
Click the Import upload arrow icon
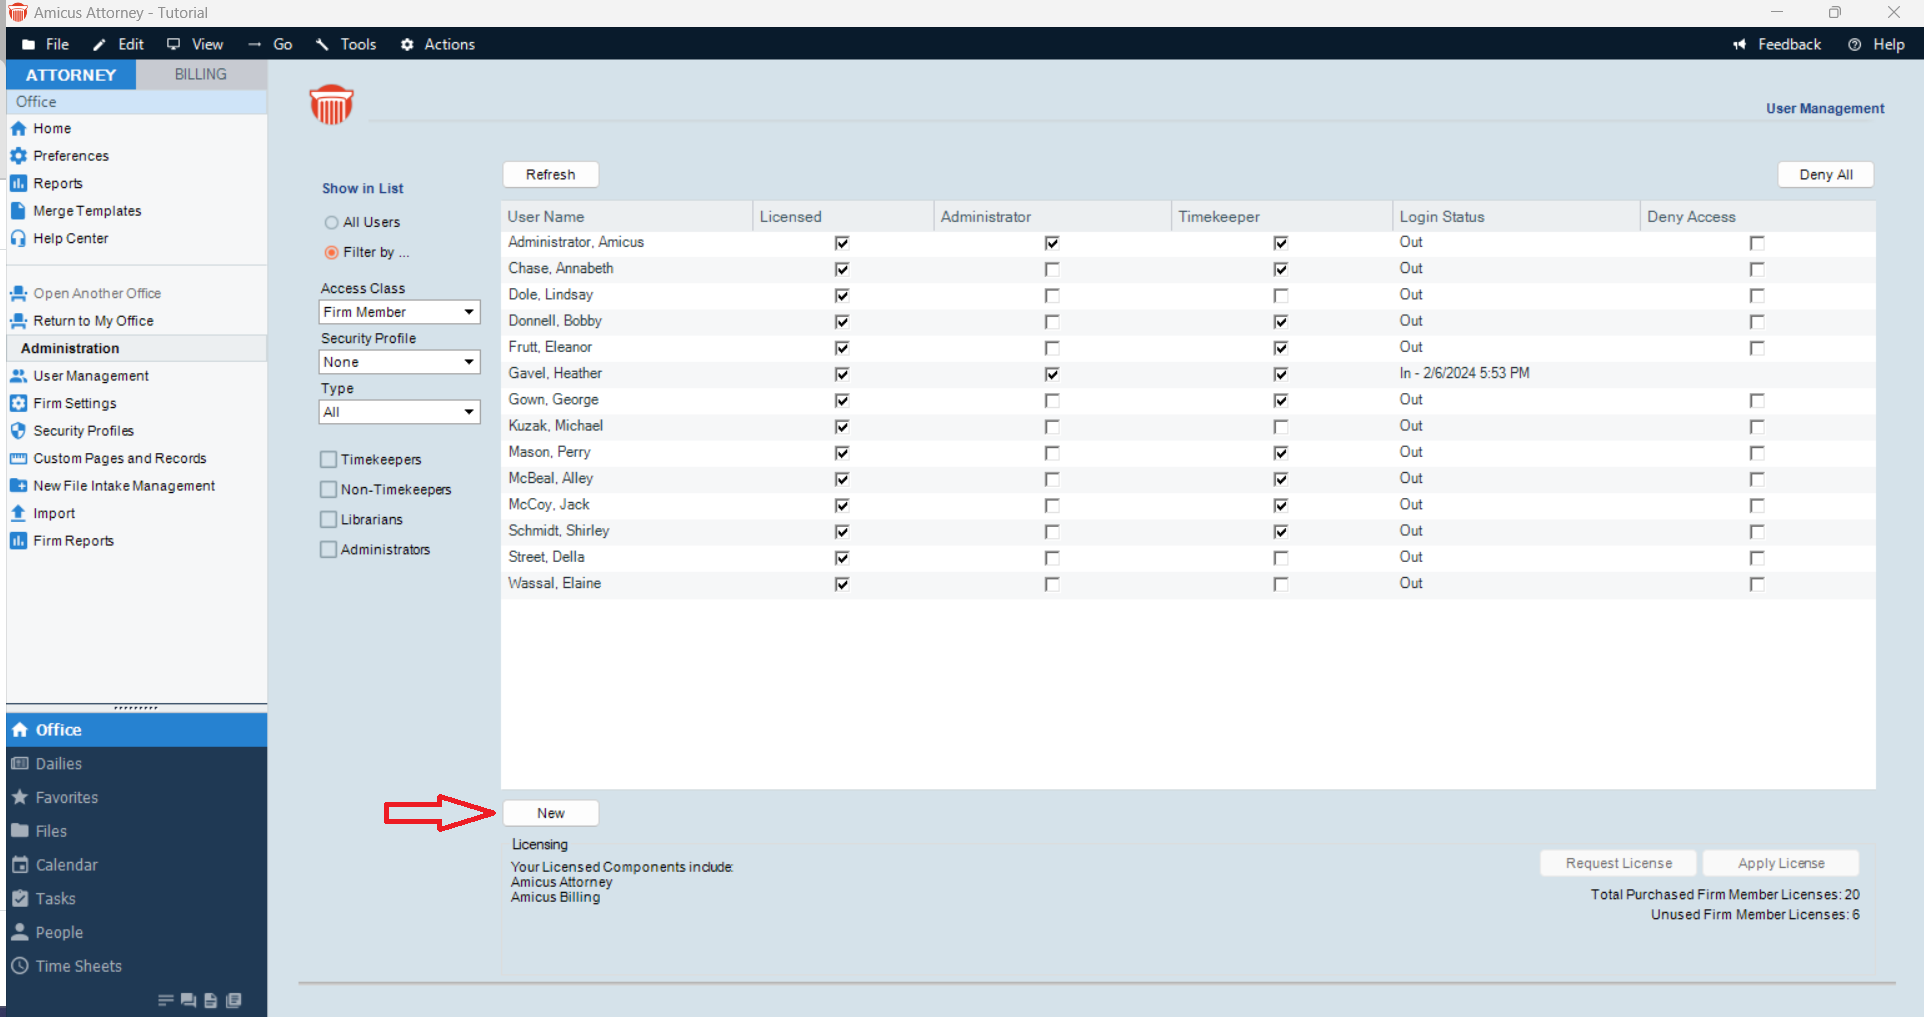18,514
